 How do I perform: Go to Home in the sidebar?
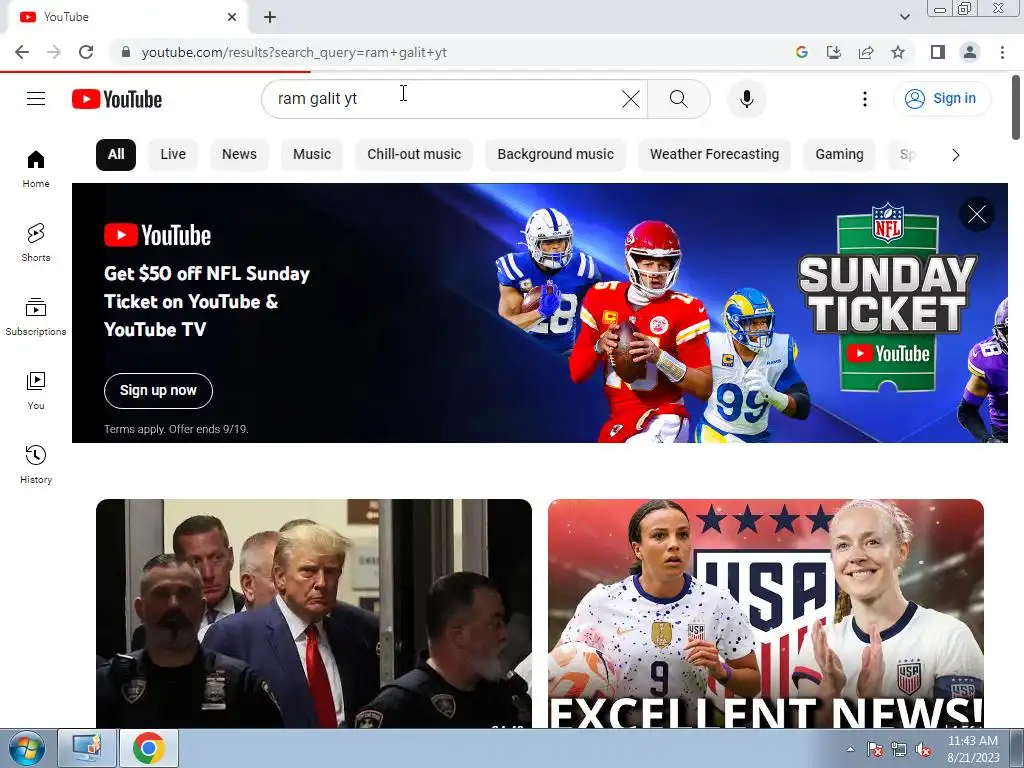point(36,169)
